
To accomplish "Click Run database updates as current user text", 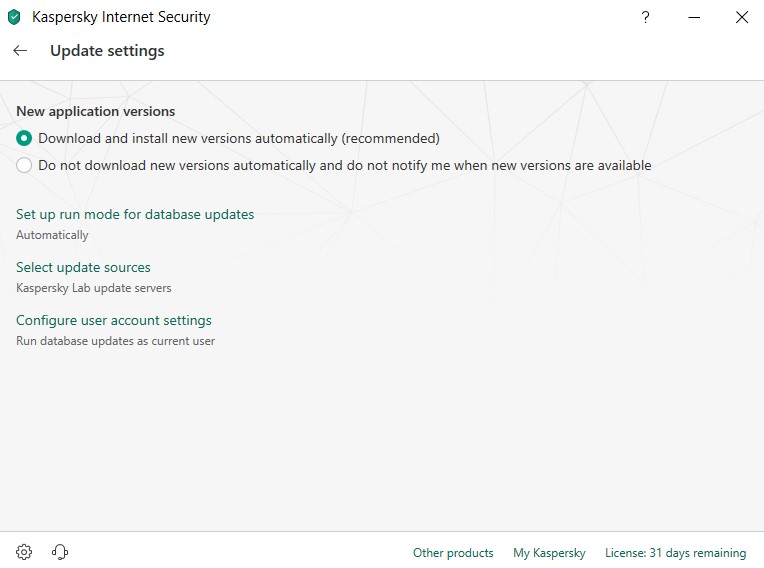I will pyautogui.click(x=115, y=341).
